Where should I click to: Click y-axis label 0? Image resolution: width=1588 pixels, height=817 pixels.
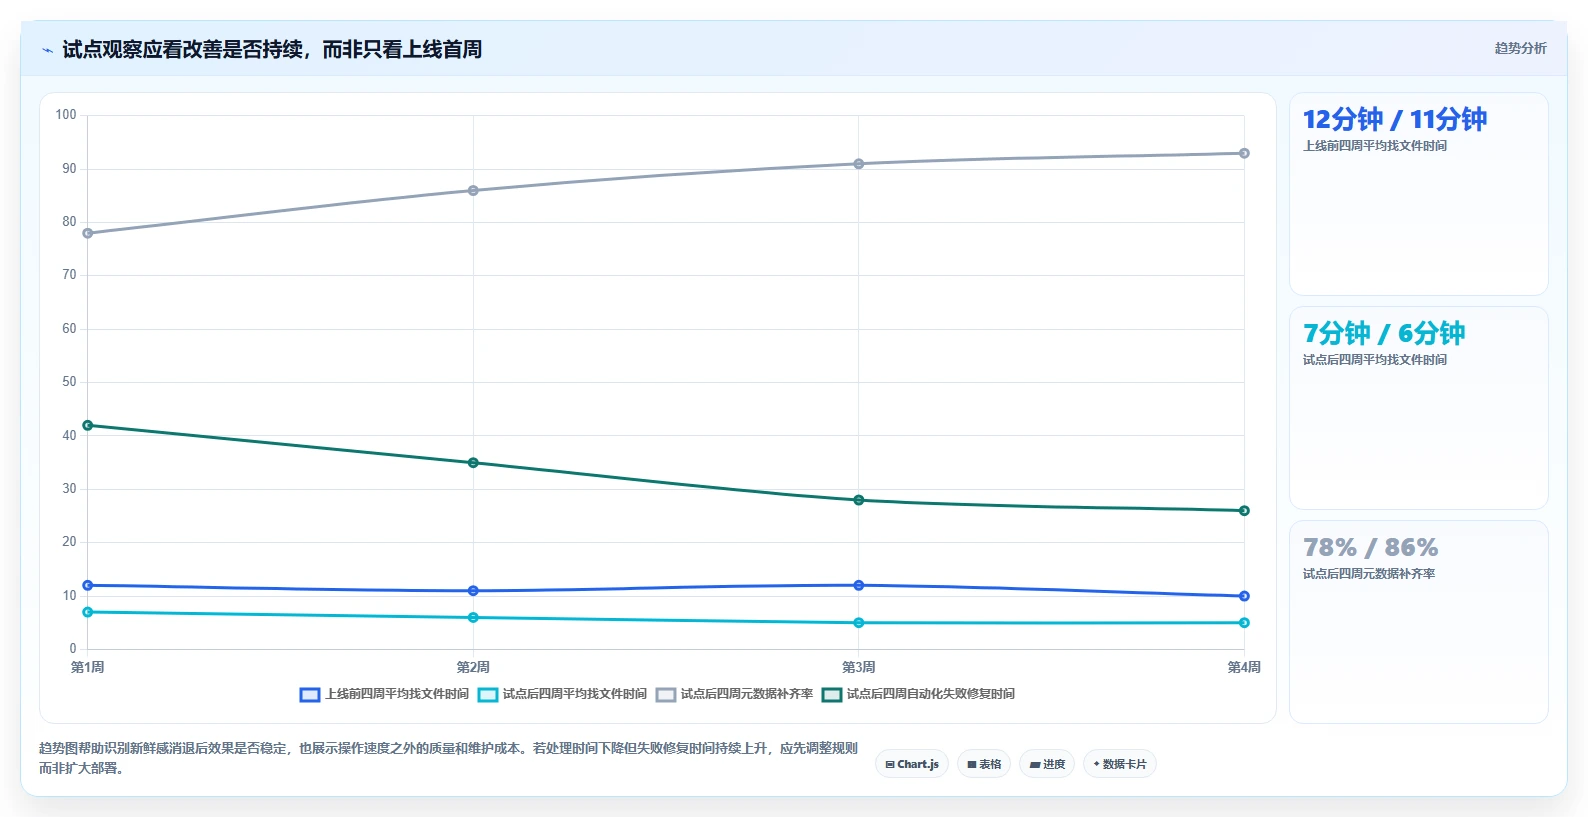(72, 649)
